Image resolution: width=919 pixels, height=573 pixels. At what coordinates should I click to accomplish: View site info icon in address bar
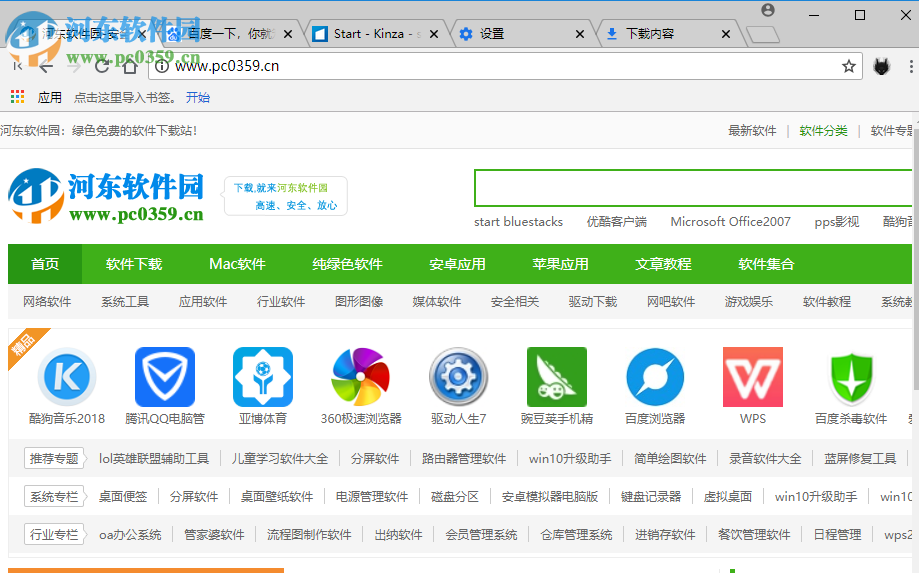tap(162, 66)
